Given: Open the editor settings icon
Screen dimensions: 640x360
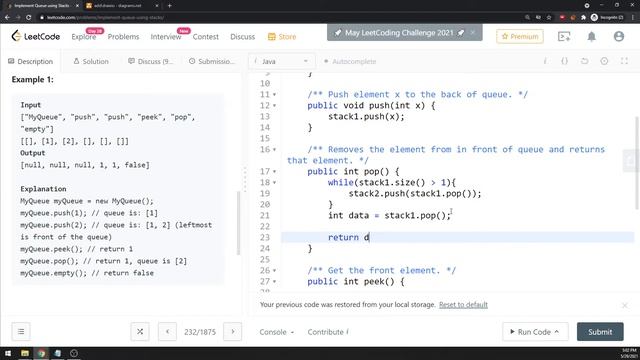Looking at the screenshot, I should click(604, 61).
